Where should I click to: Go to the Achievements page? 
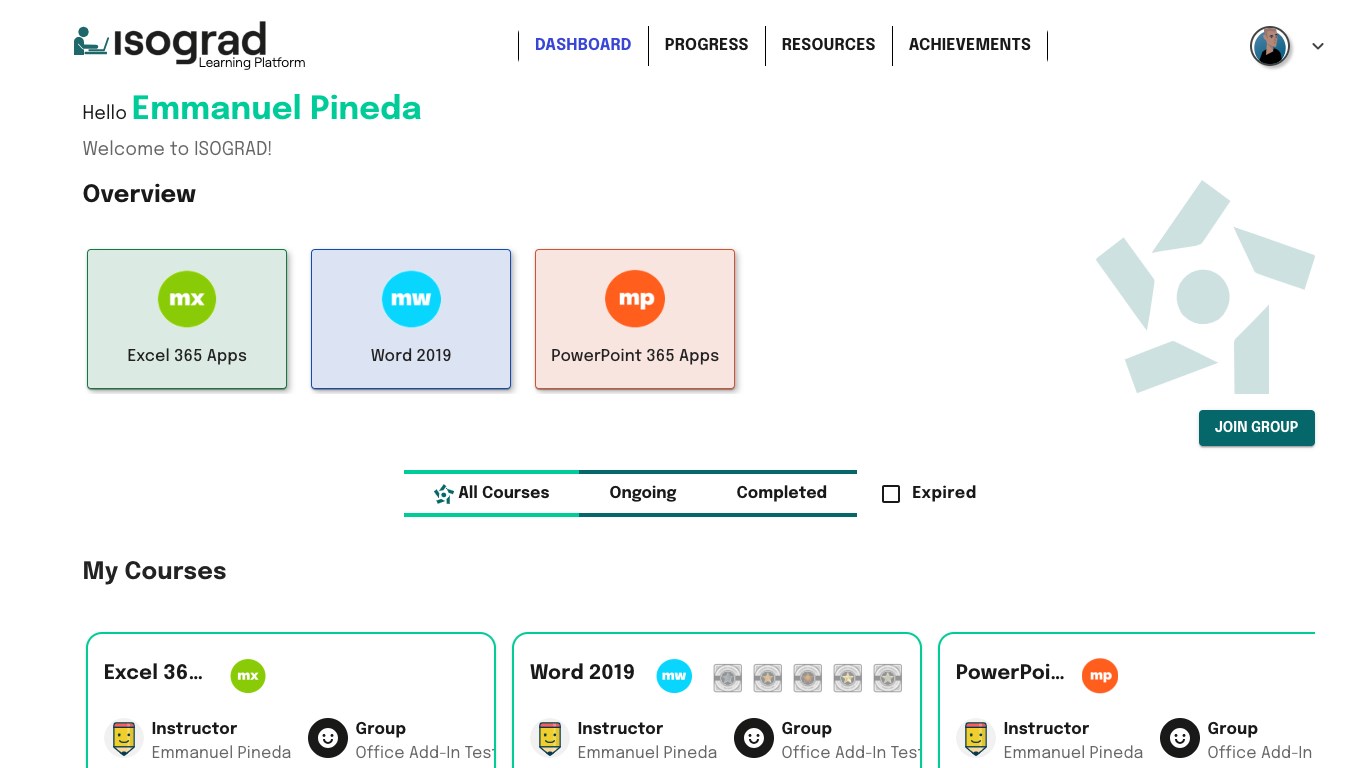click(969, 45)
